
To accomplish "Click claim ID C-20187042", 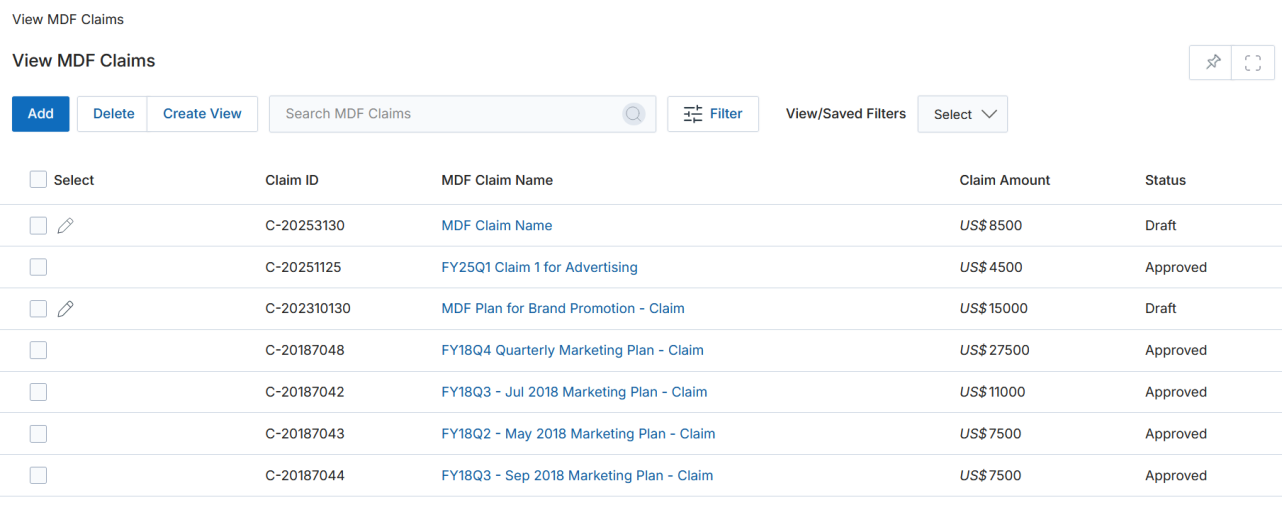I will tap(305, 392).
